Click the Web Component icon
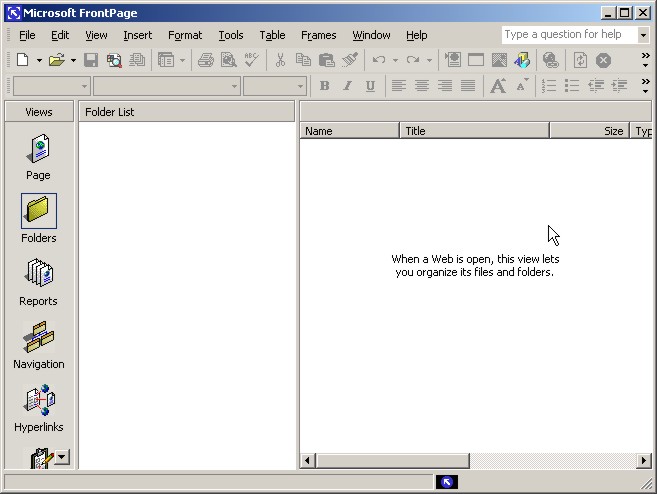This screenshot has height=494, width=657. click(453, 60)
